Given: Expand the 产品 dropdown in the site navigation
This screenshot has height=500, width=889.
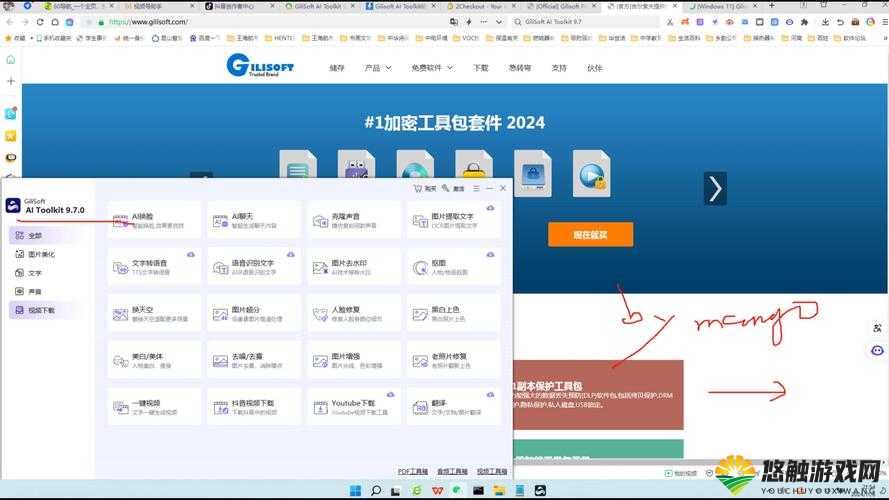Looking at the screenshot, I should pos(378,68).
